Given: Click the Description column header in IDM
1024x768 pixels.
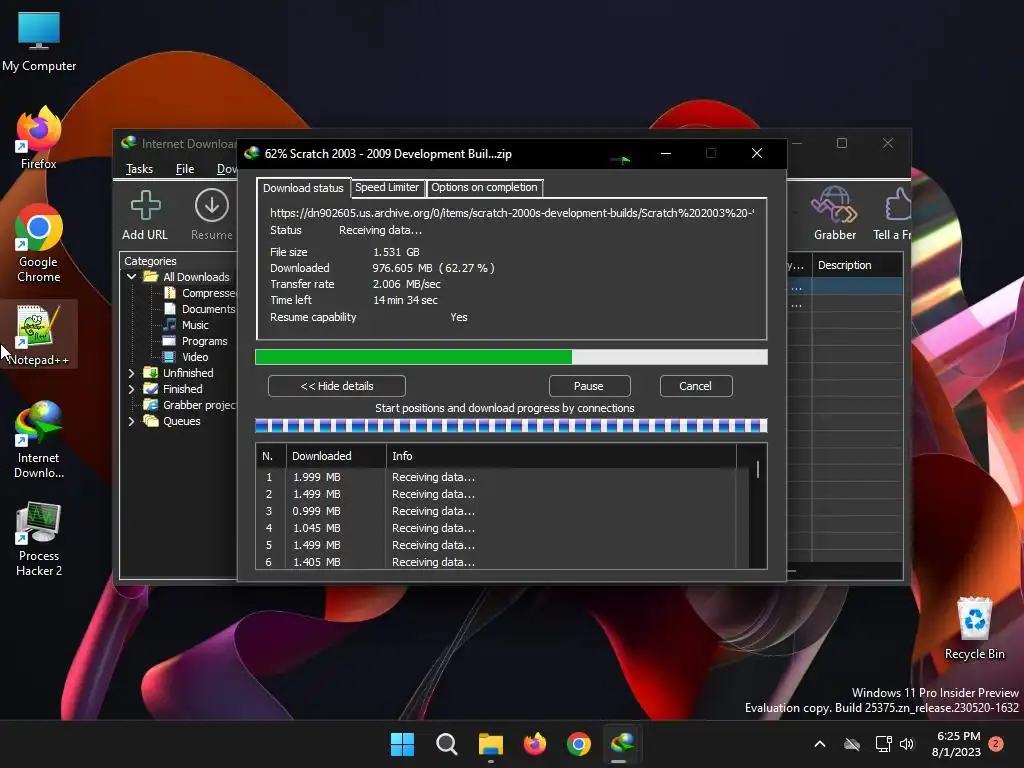Looking at the screenshot, I should pos(857,265).
